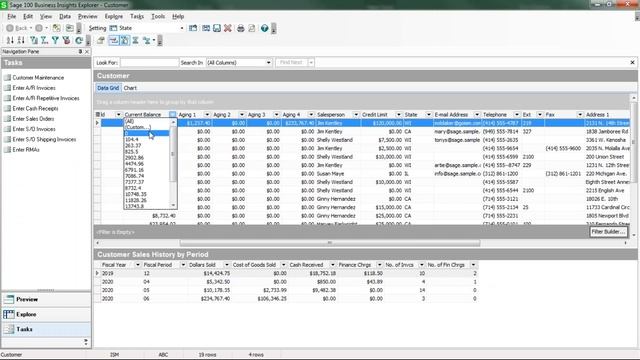Clear filters using the red funnel icon

click(x=66, y=40)
